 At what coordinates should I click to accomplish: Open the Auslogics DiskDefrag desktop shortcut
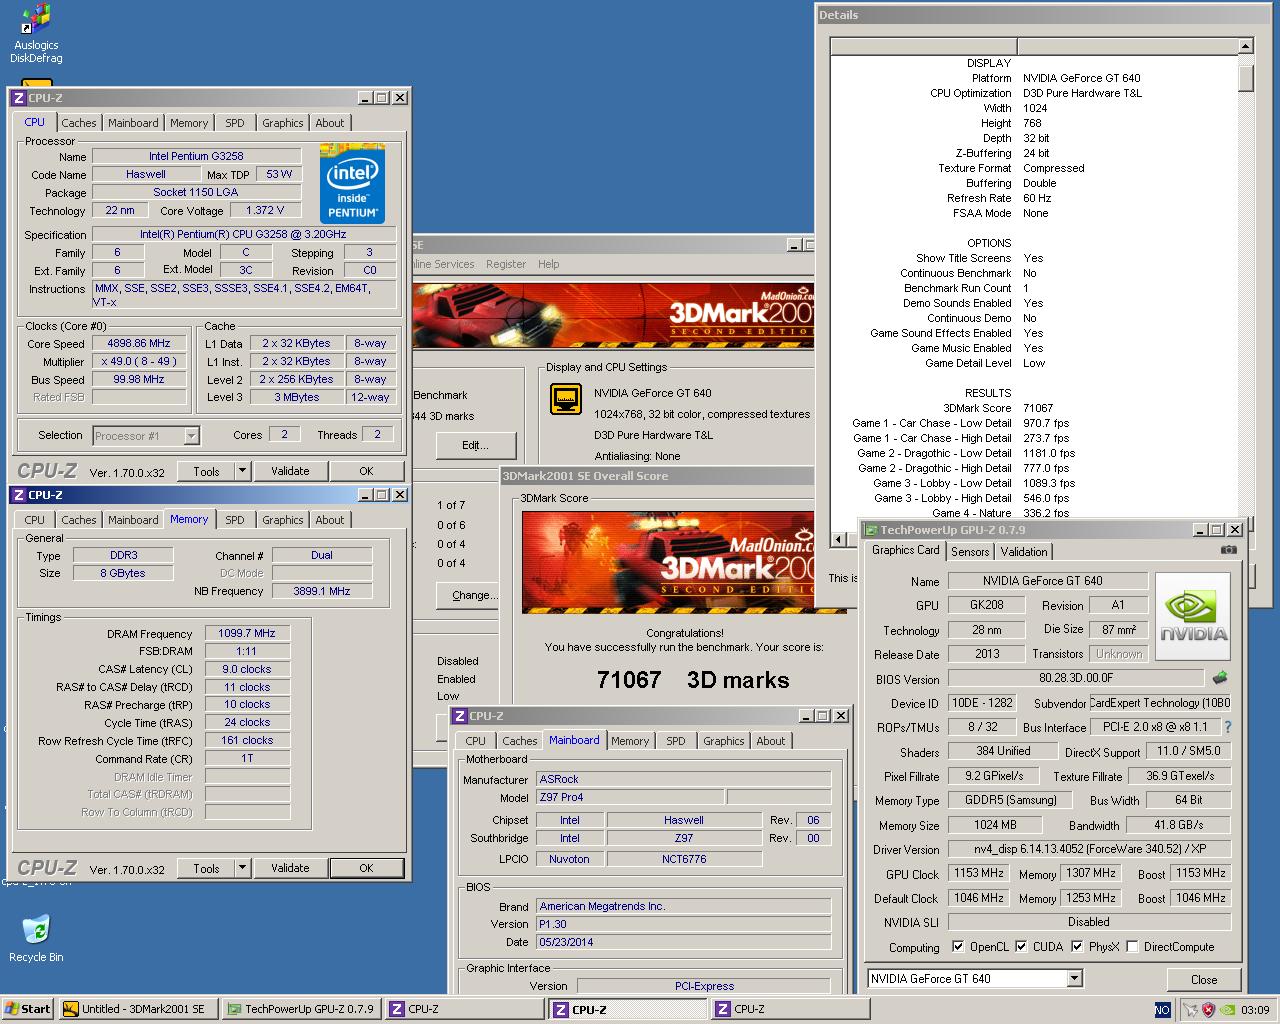[x=36, y=34]
